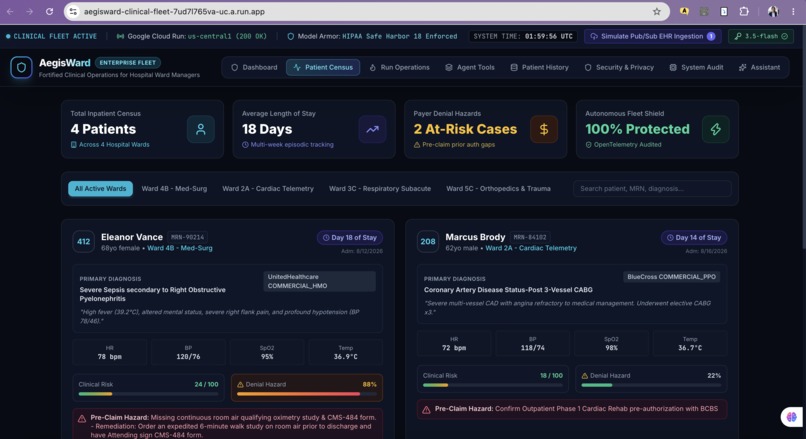Click the dollar icon on Payer Denial Hazards card

(544, 129)
